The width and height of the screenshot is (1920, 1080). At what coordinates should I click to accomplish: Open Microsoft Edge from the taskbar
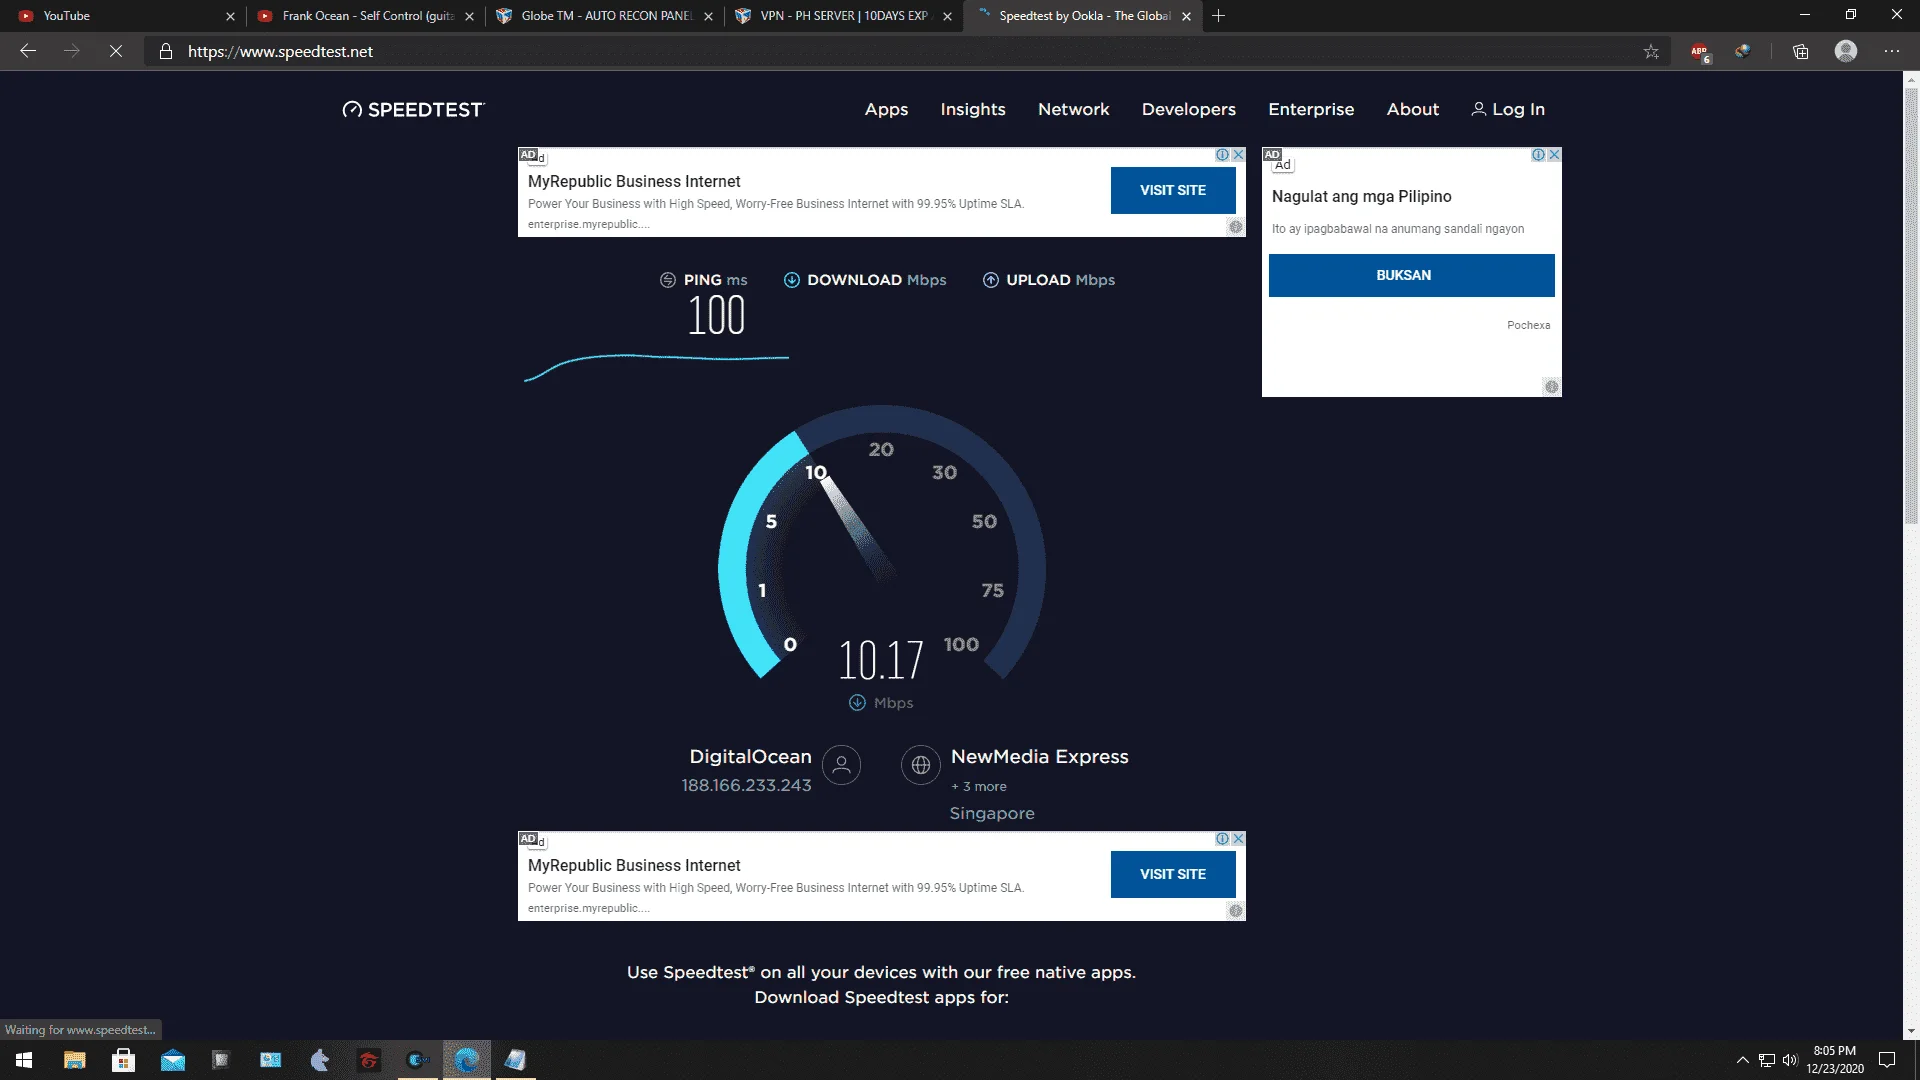pyautogui.click(x=467, y=1060)
